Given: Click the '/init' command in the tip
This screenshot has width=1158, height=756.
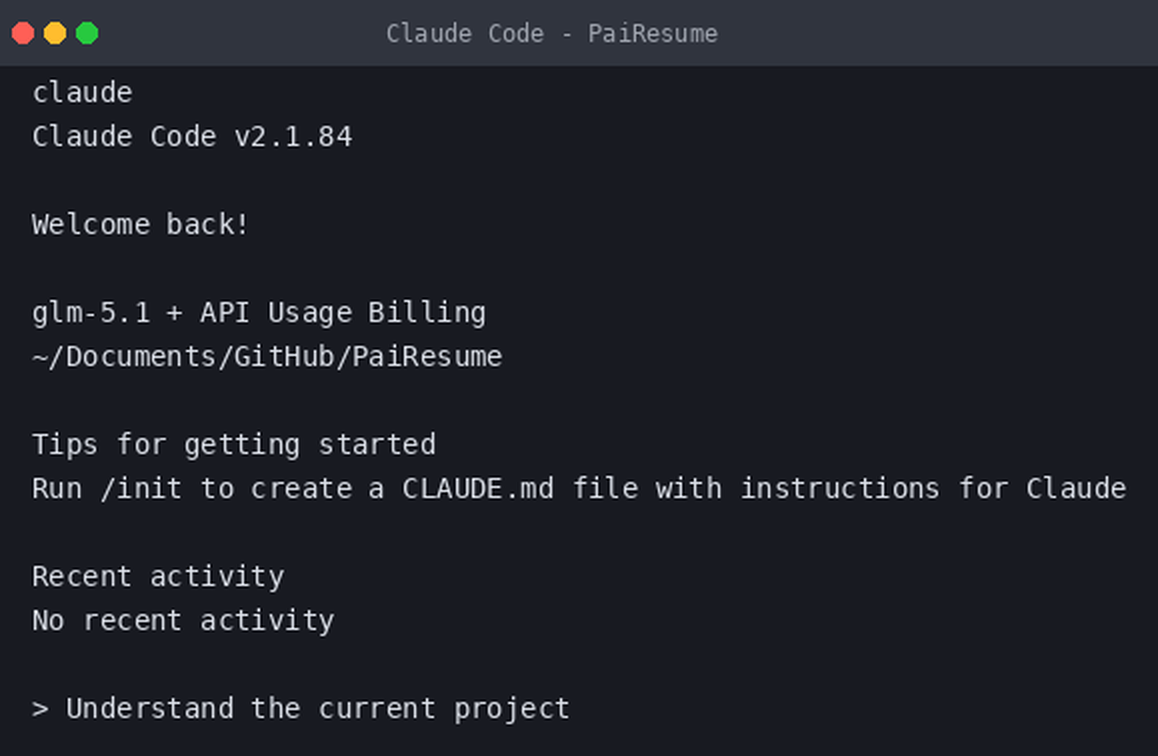Looking at the screenshot, I should (141, 489).
